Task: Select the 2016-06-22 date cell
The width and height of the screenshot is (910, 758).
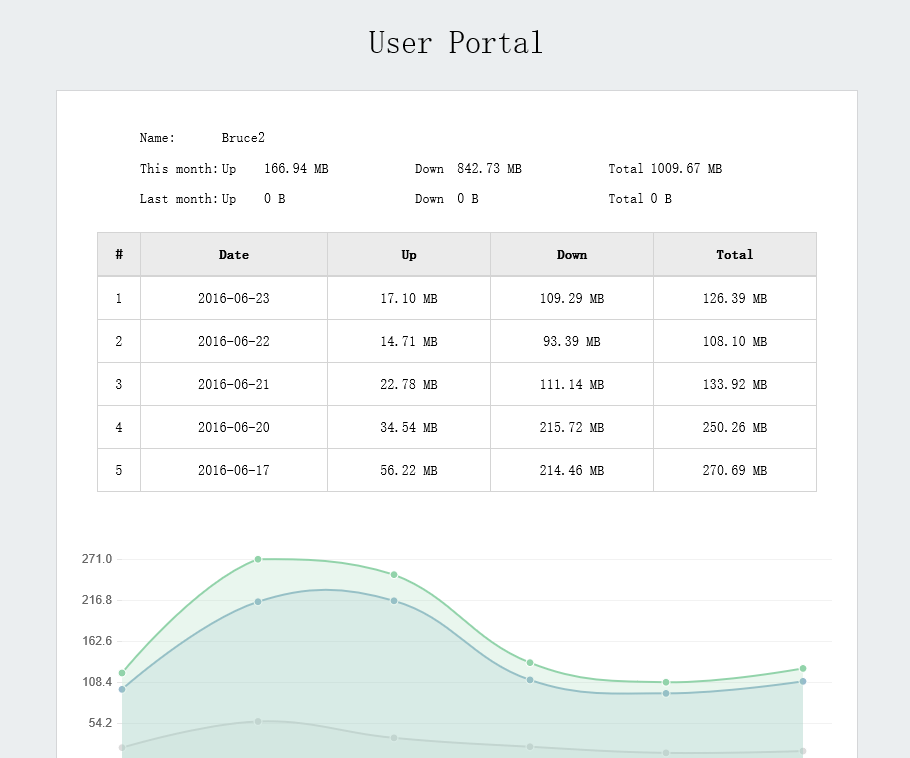Action: click(x=234, y=341)
